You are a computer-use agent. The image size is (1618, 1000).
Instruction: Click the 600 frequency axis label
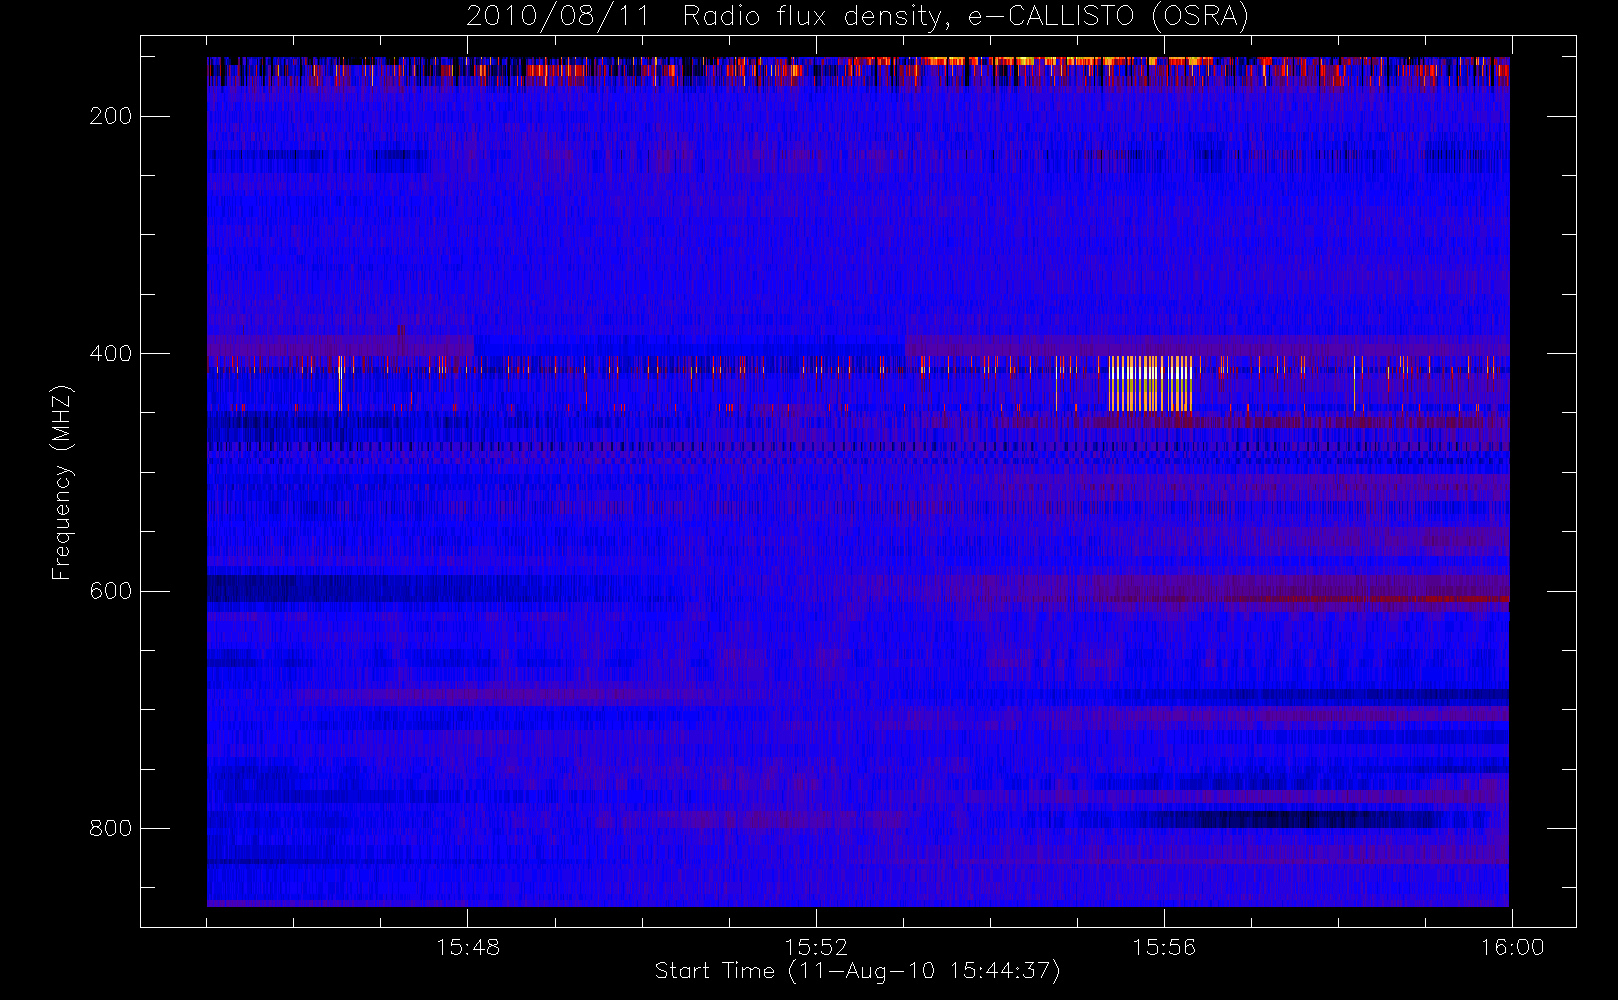tap(110, 591)
